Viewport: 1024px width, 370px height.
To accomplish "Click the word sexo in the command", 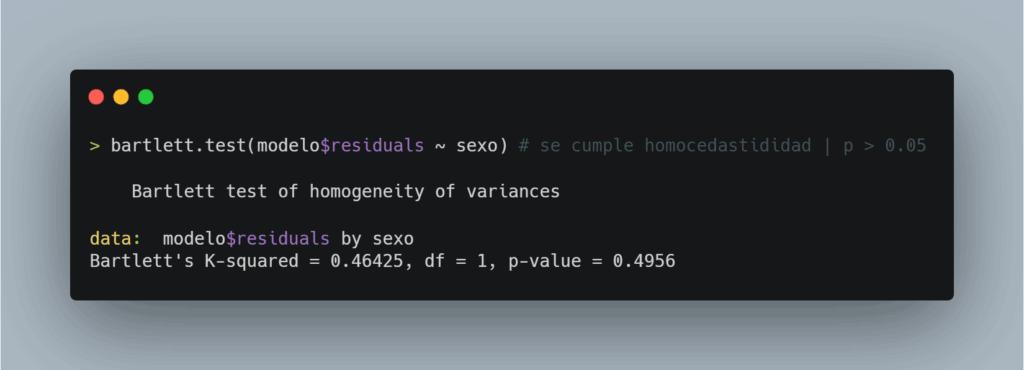I will coord(477,146).
